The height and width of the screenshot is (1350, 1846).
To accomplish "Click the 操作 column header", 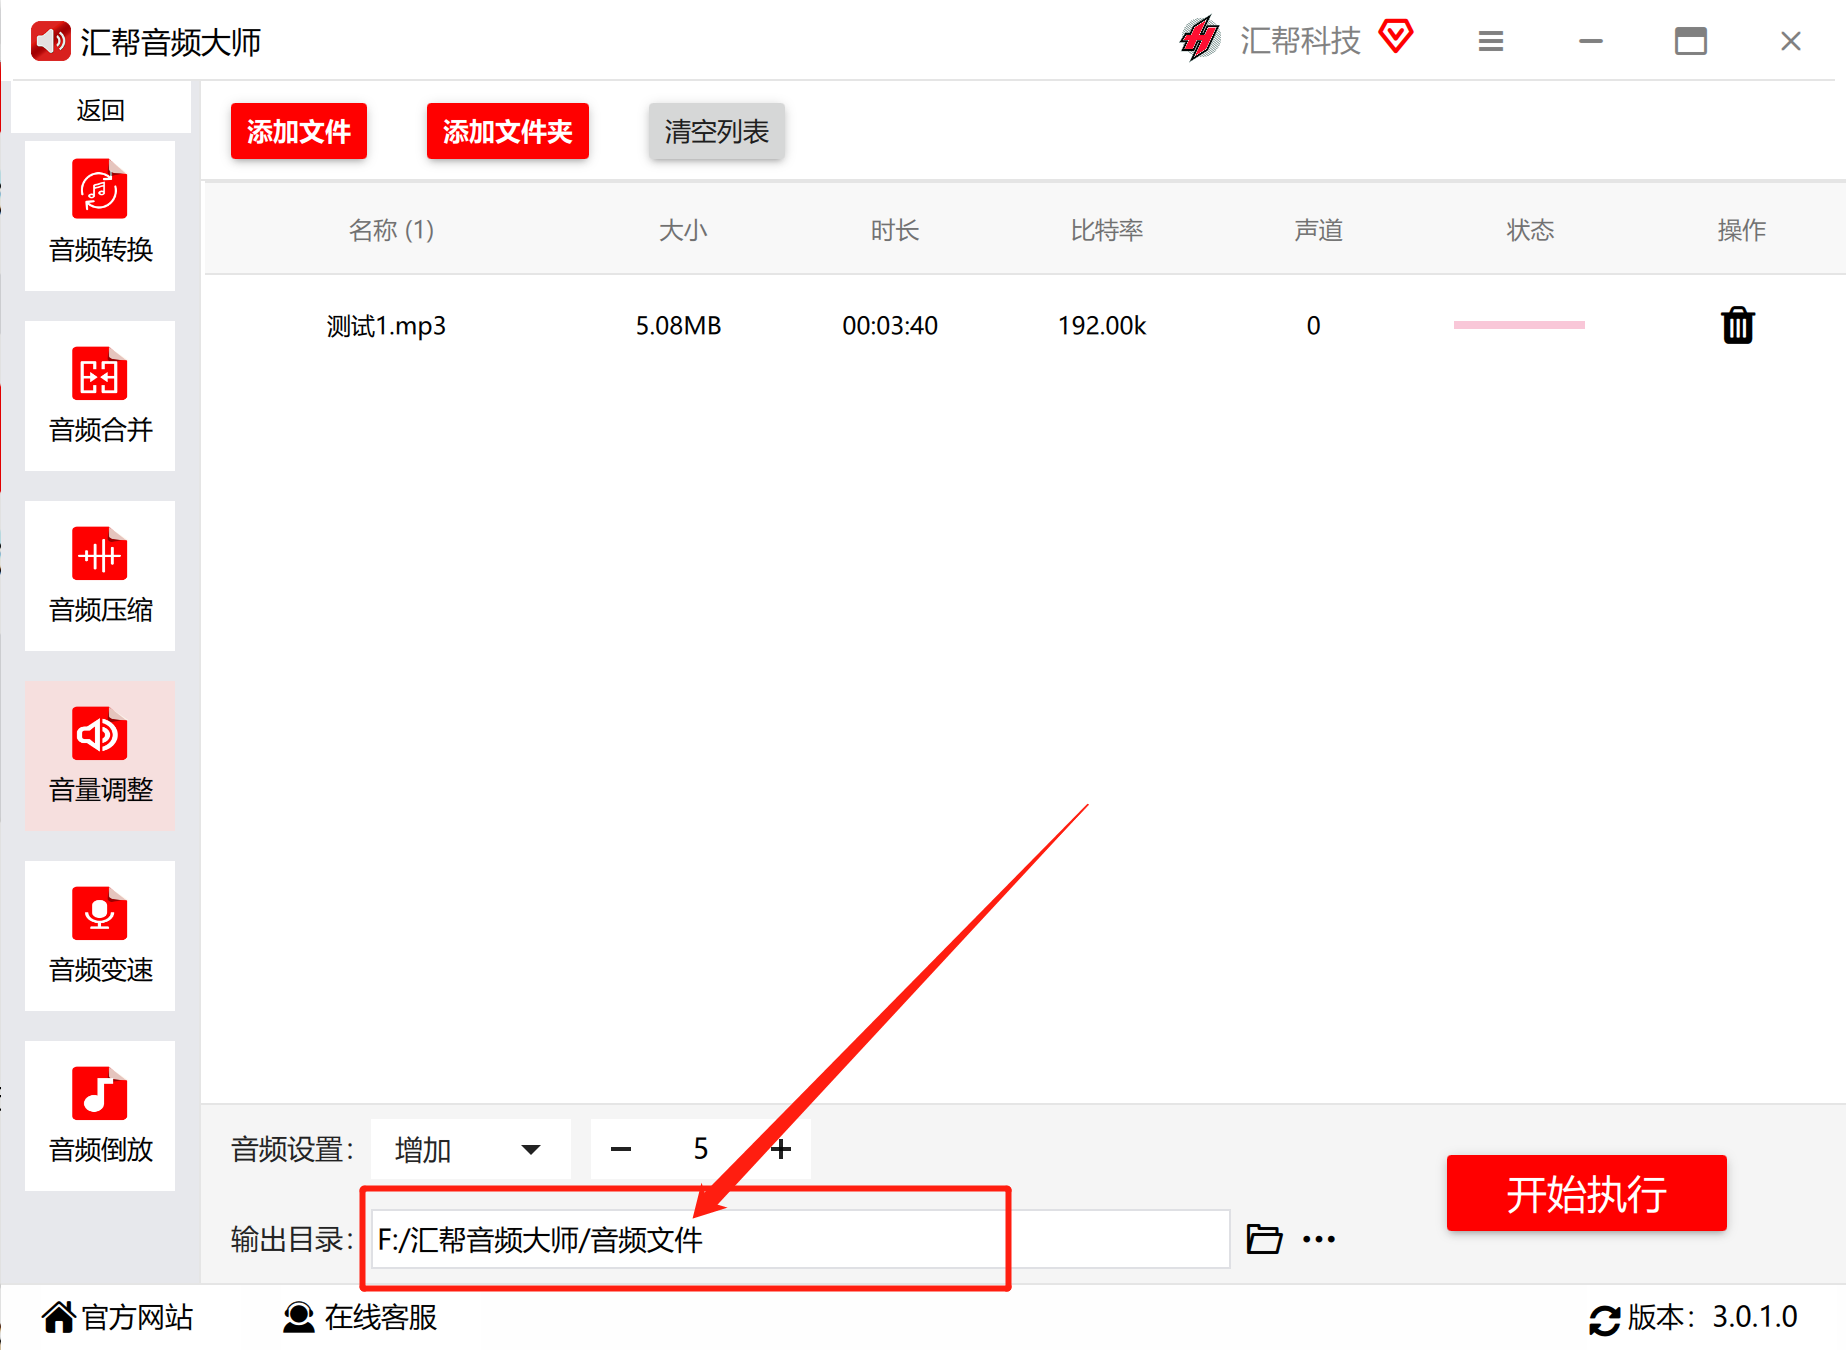I will [1742, 230].
